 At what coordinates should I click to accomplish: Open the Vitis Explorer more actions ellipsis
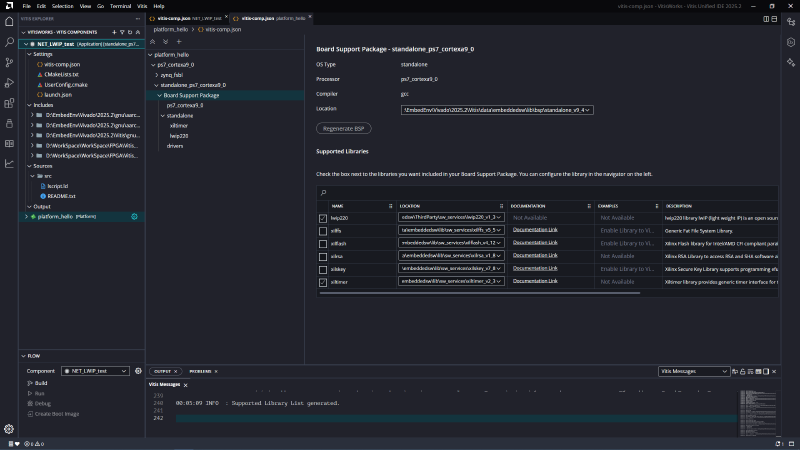point(138,18)
